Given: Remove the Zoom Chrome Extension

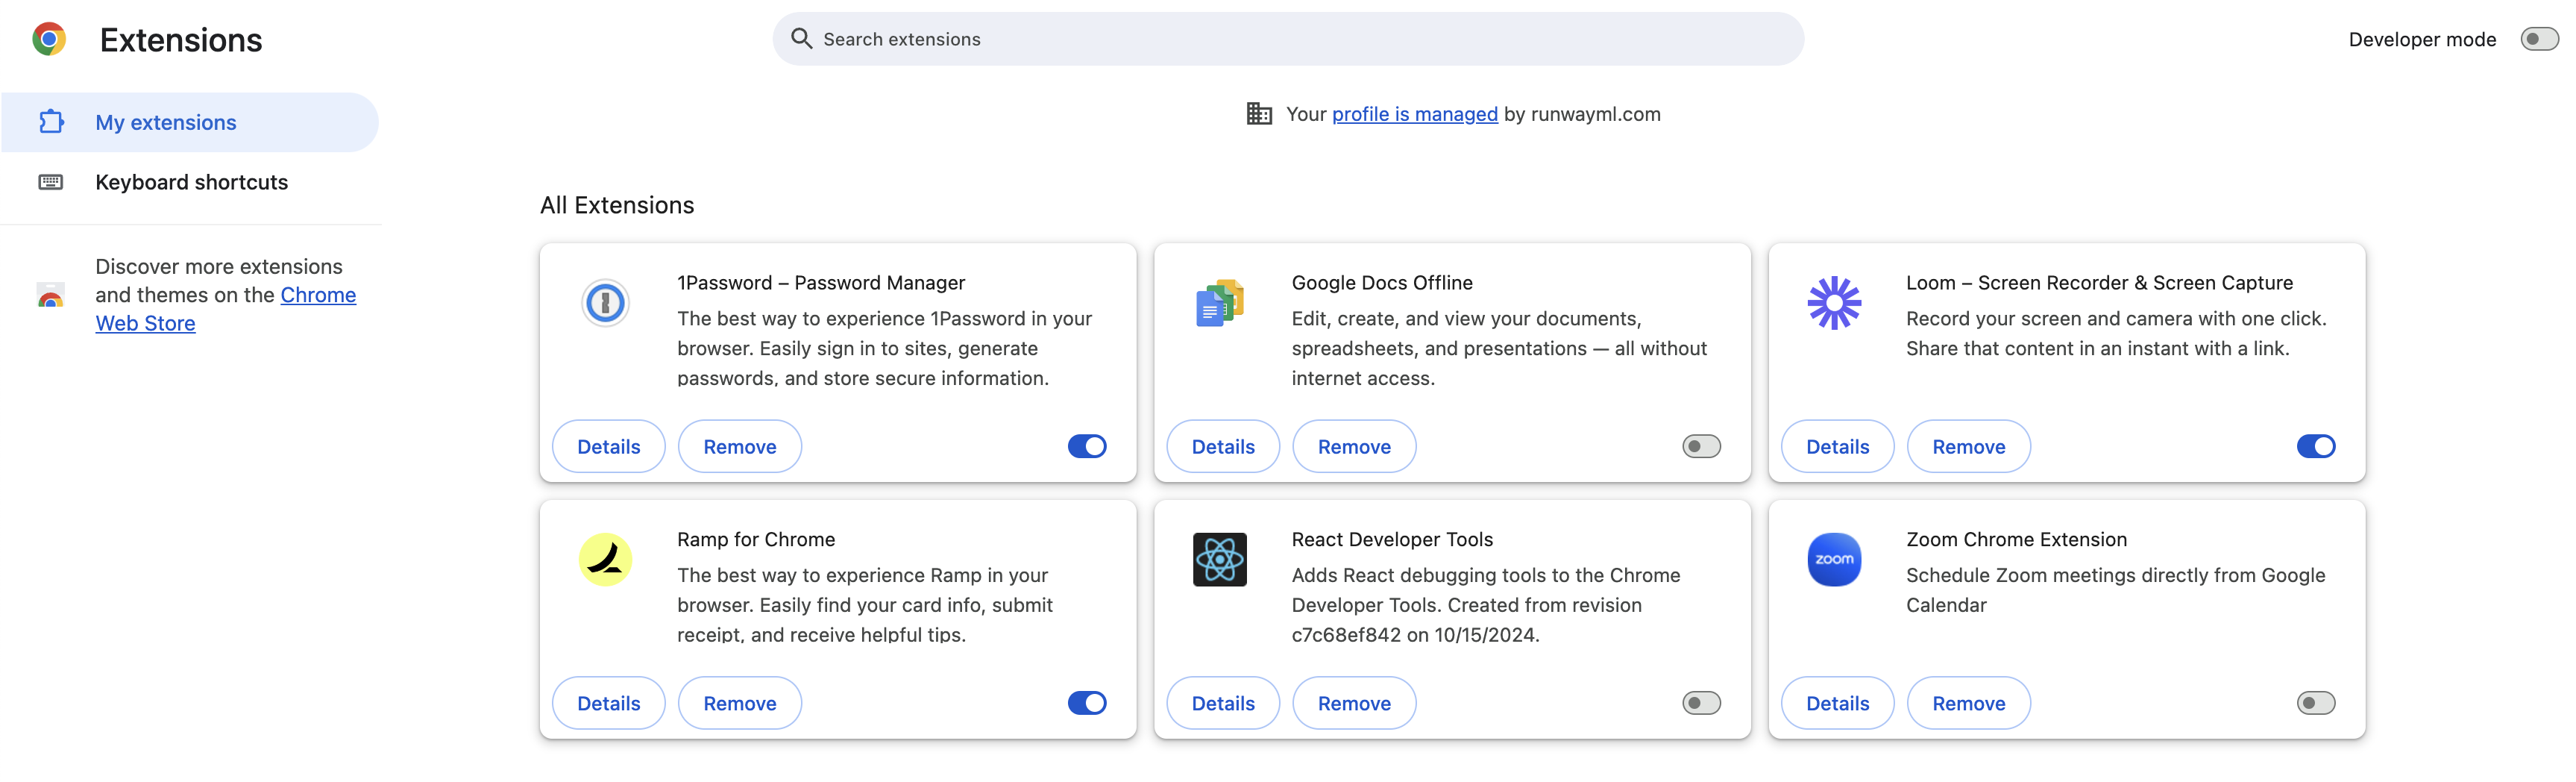Looking at the screenshot, I should (1968, 703).
